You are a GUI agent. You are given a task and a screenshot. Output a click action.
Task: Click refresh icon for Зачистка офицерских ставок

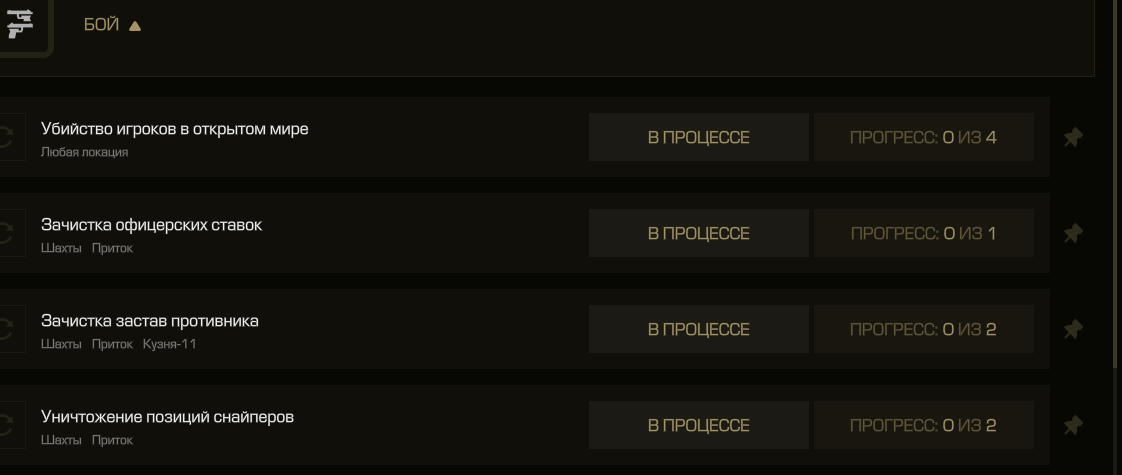[x=9, y=233]
